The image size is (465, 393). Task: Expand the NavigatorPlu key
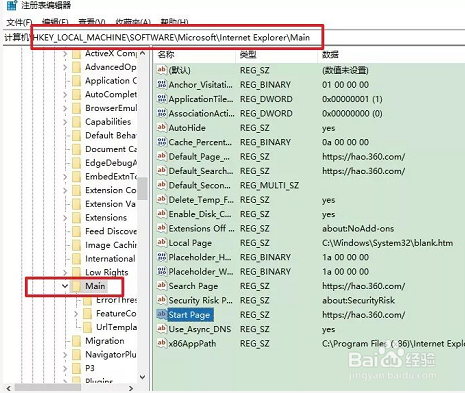pos(65,355)
